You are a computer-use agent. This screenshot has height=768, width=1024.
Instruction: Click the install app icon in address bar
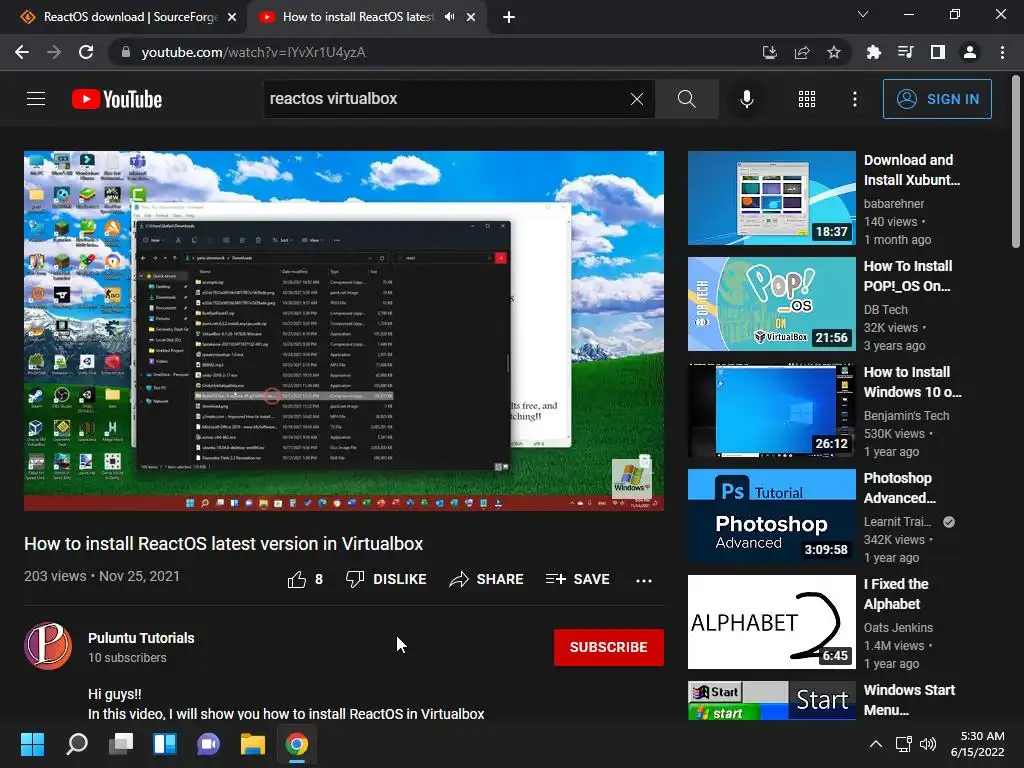point(770,52)
